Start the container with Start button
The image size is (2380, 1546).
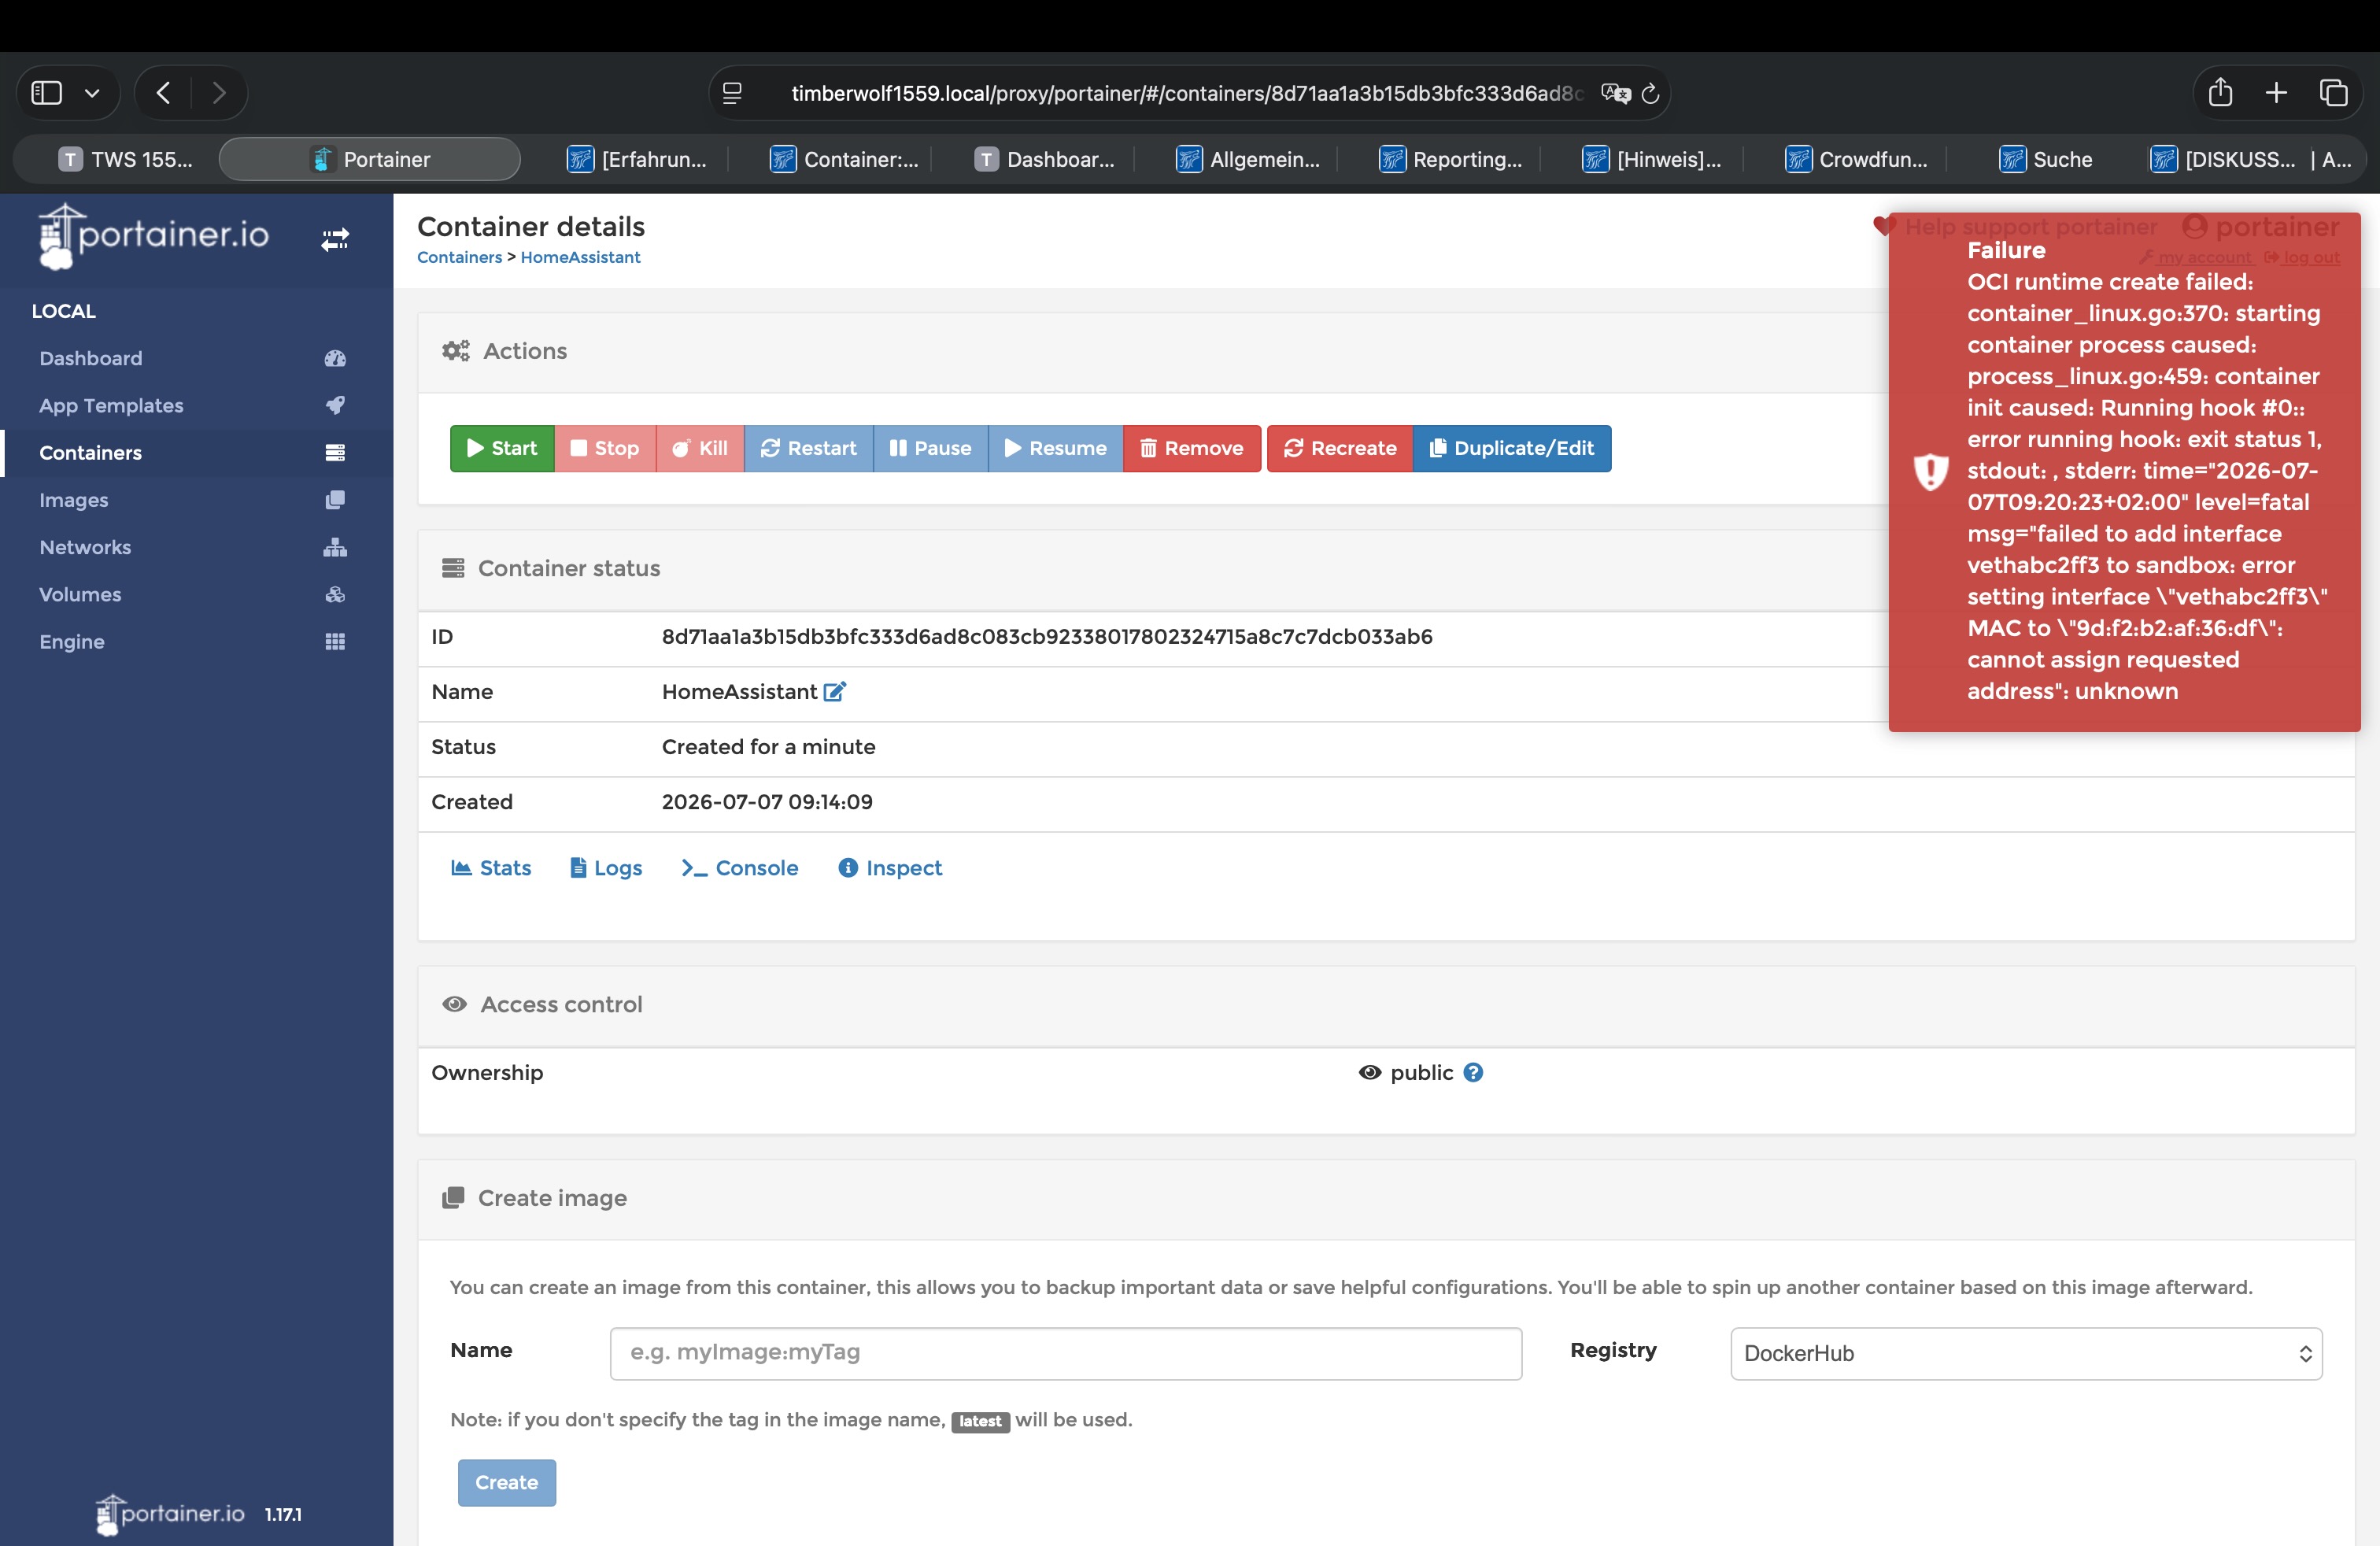coord(502,448)
